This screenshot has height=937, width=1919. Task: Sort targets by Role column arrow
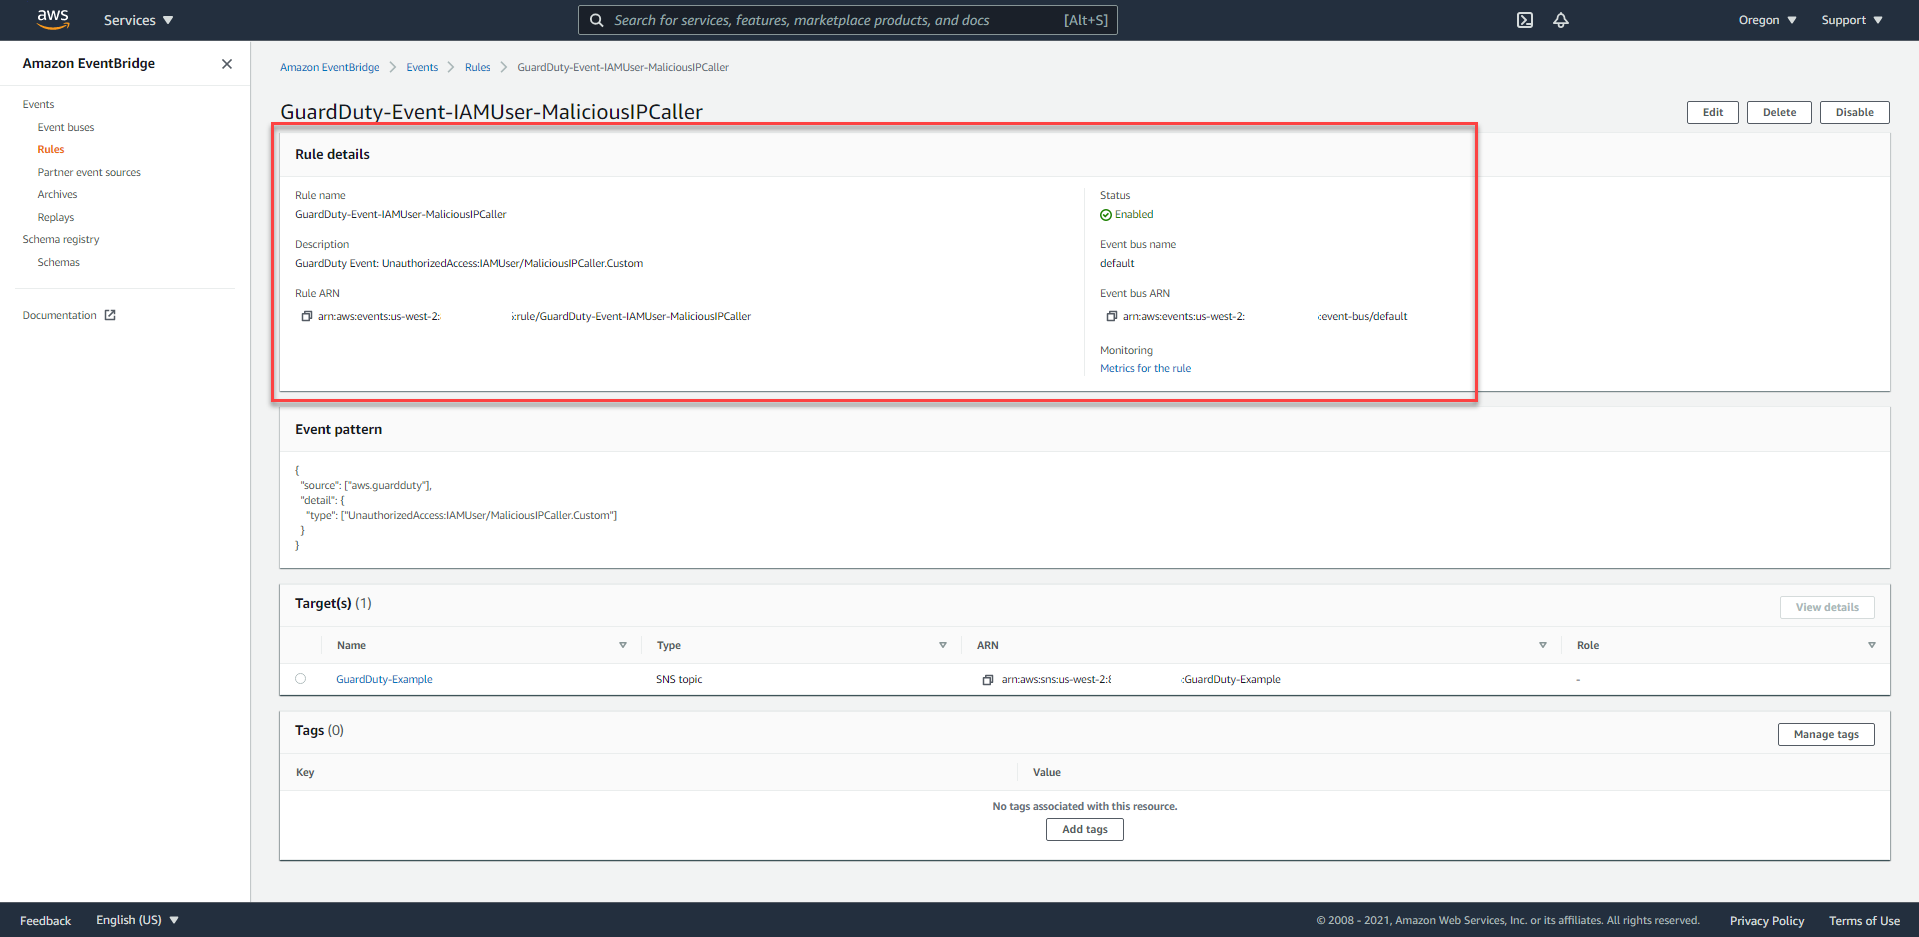(x=1872, y=645)
